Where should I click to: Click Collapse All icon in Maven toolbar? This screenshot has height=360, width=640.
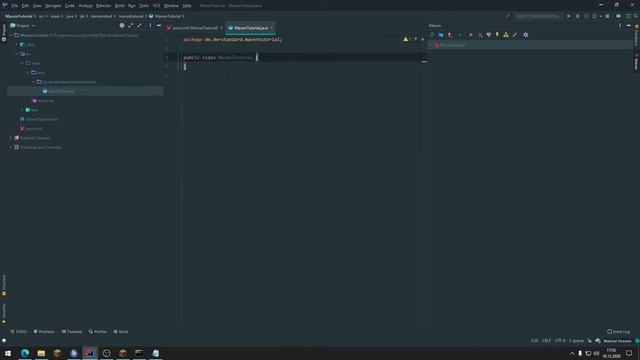click(515, 35)
